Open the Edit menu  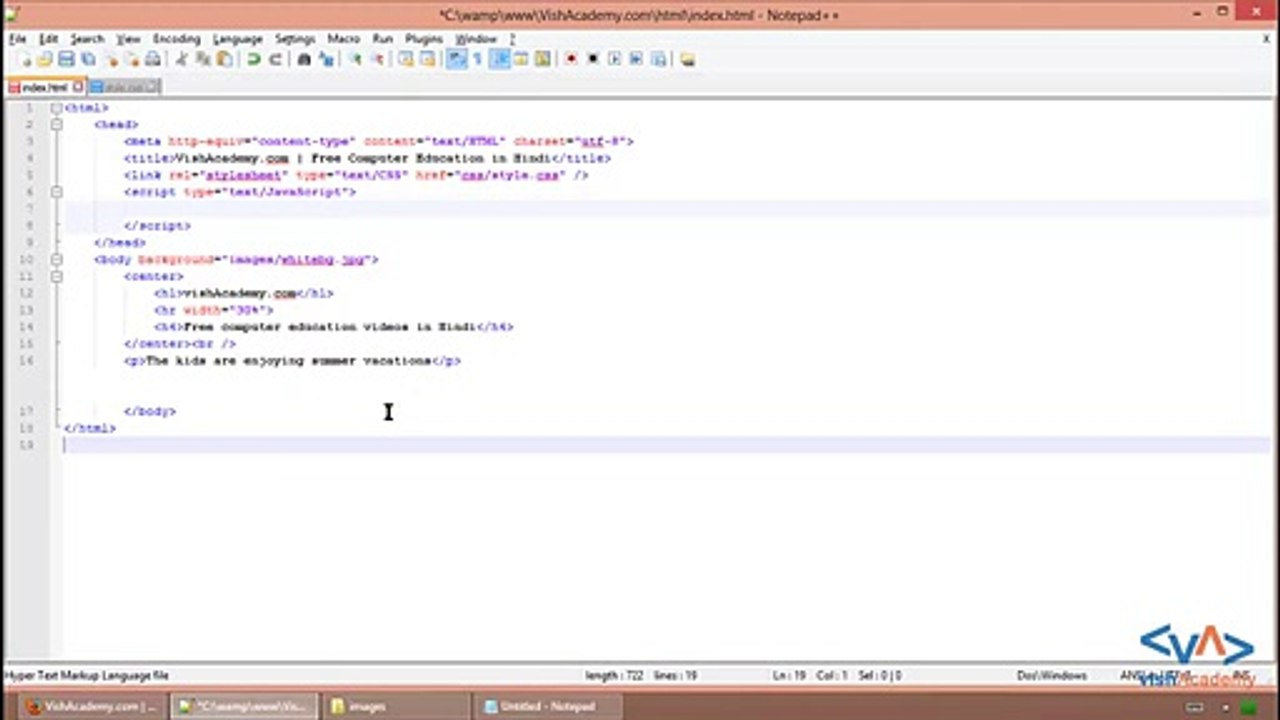point(48,39)
